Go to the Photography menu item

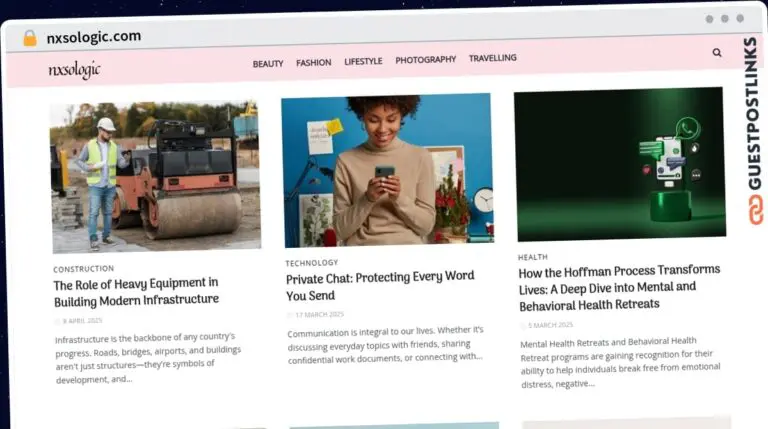click(x=426, y=60)
